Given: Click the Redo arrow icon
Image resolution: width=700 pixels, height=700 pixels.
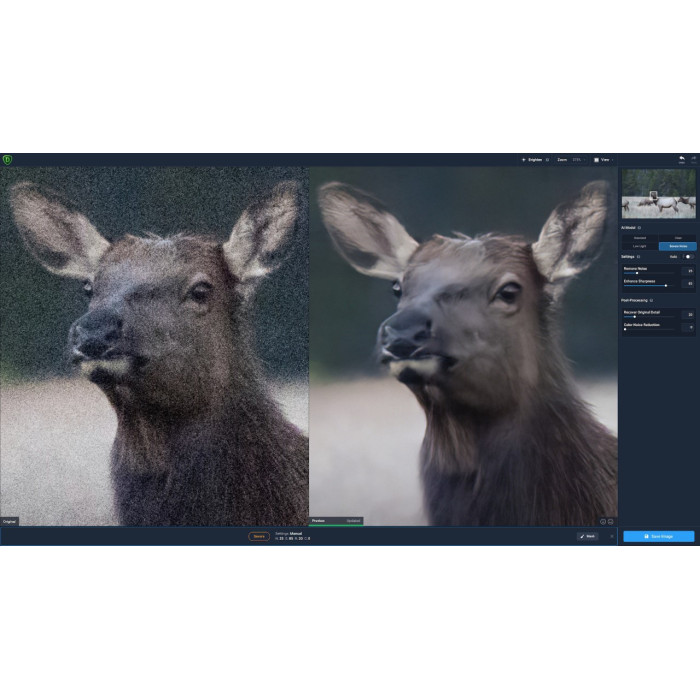Looking at the screenshot, I should point(693,158).
